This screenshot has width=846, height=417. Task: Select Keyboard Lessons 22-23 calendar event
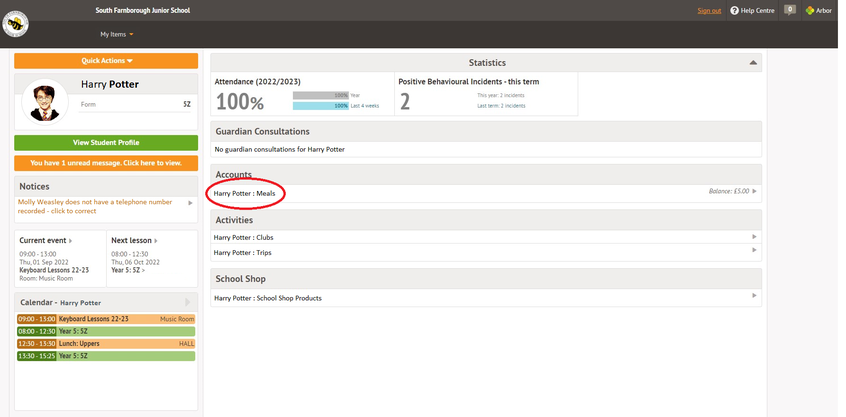coord(106,319)
